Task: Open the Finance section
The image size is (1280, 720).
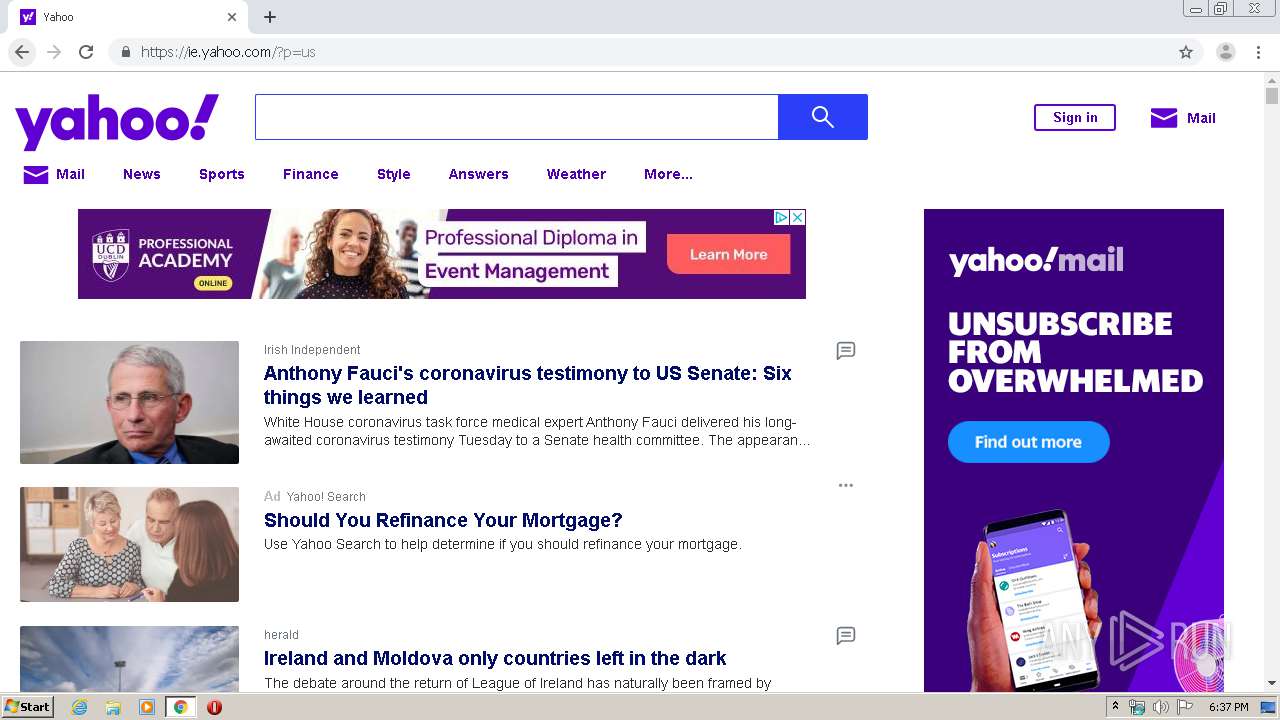Action: 311,174
